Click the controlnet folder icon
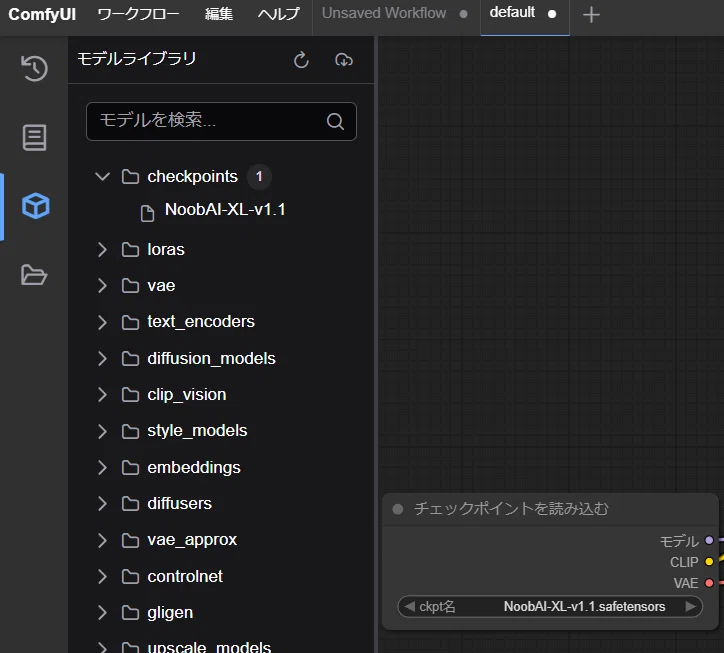 (x=130, y=576)
